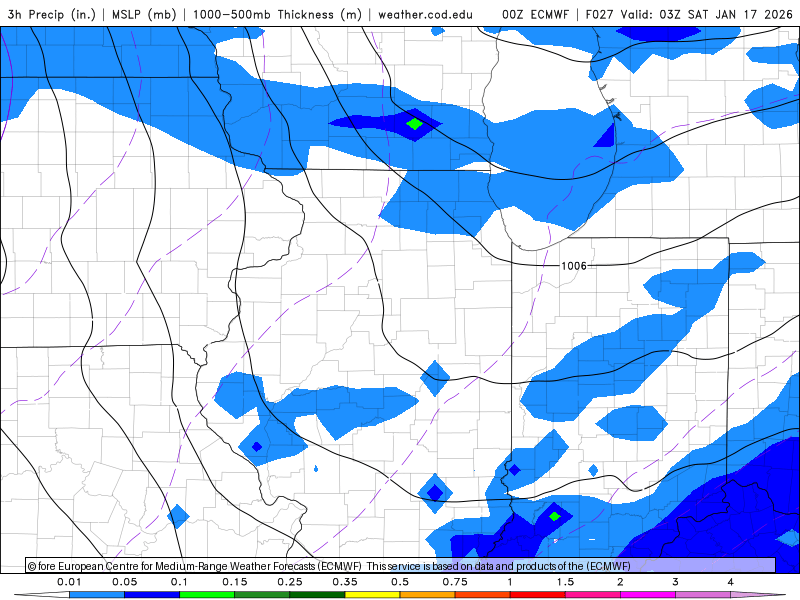Click the 0.05 legend value
Screen dimensions: 800x600
coord(124,582)
